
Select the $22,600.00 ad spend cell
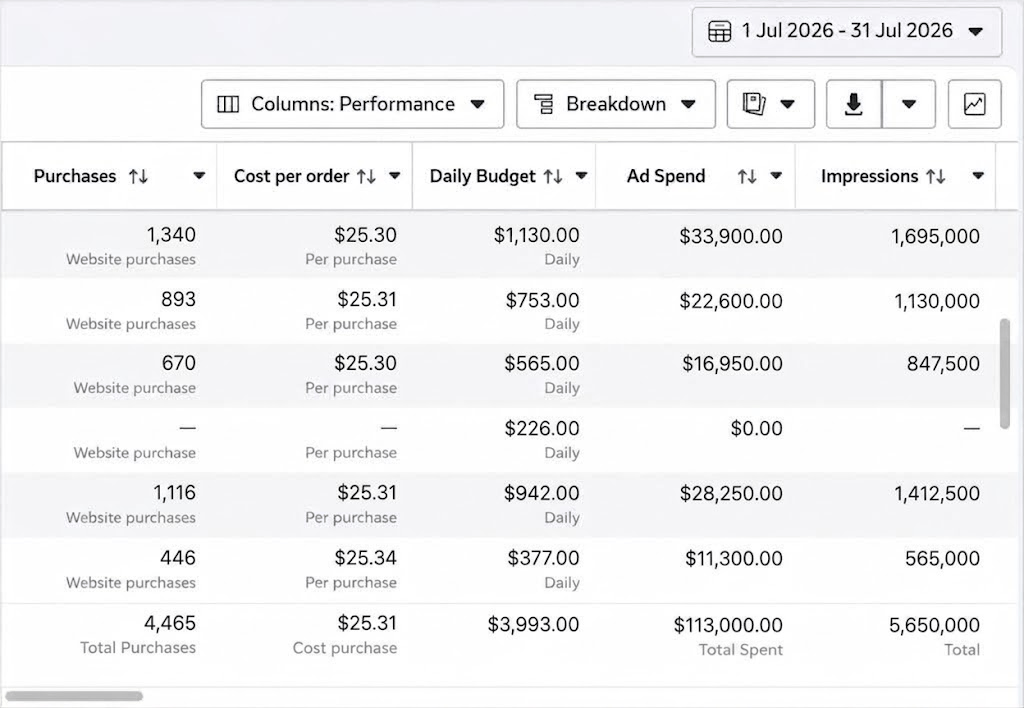click(x=731, y=301)
